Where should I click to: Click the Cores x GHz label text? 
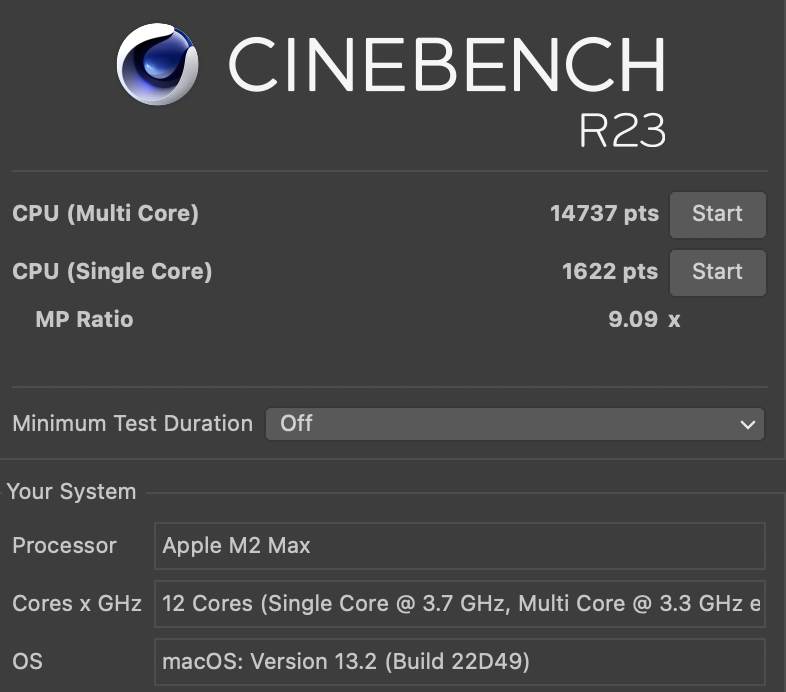(x=77, y=603)
